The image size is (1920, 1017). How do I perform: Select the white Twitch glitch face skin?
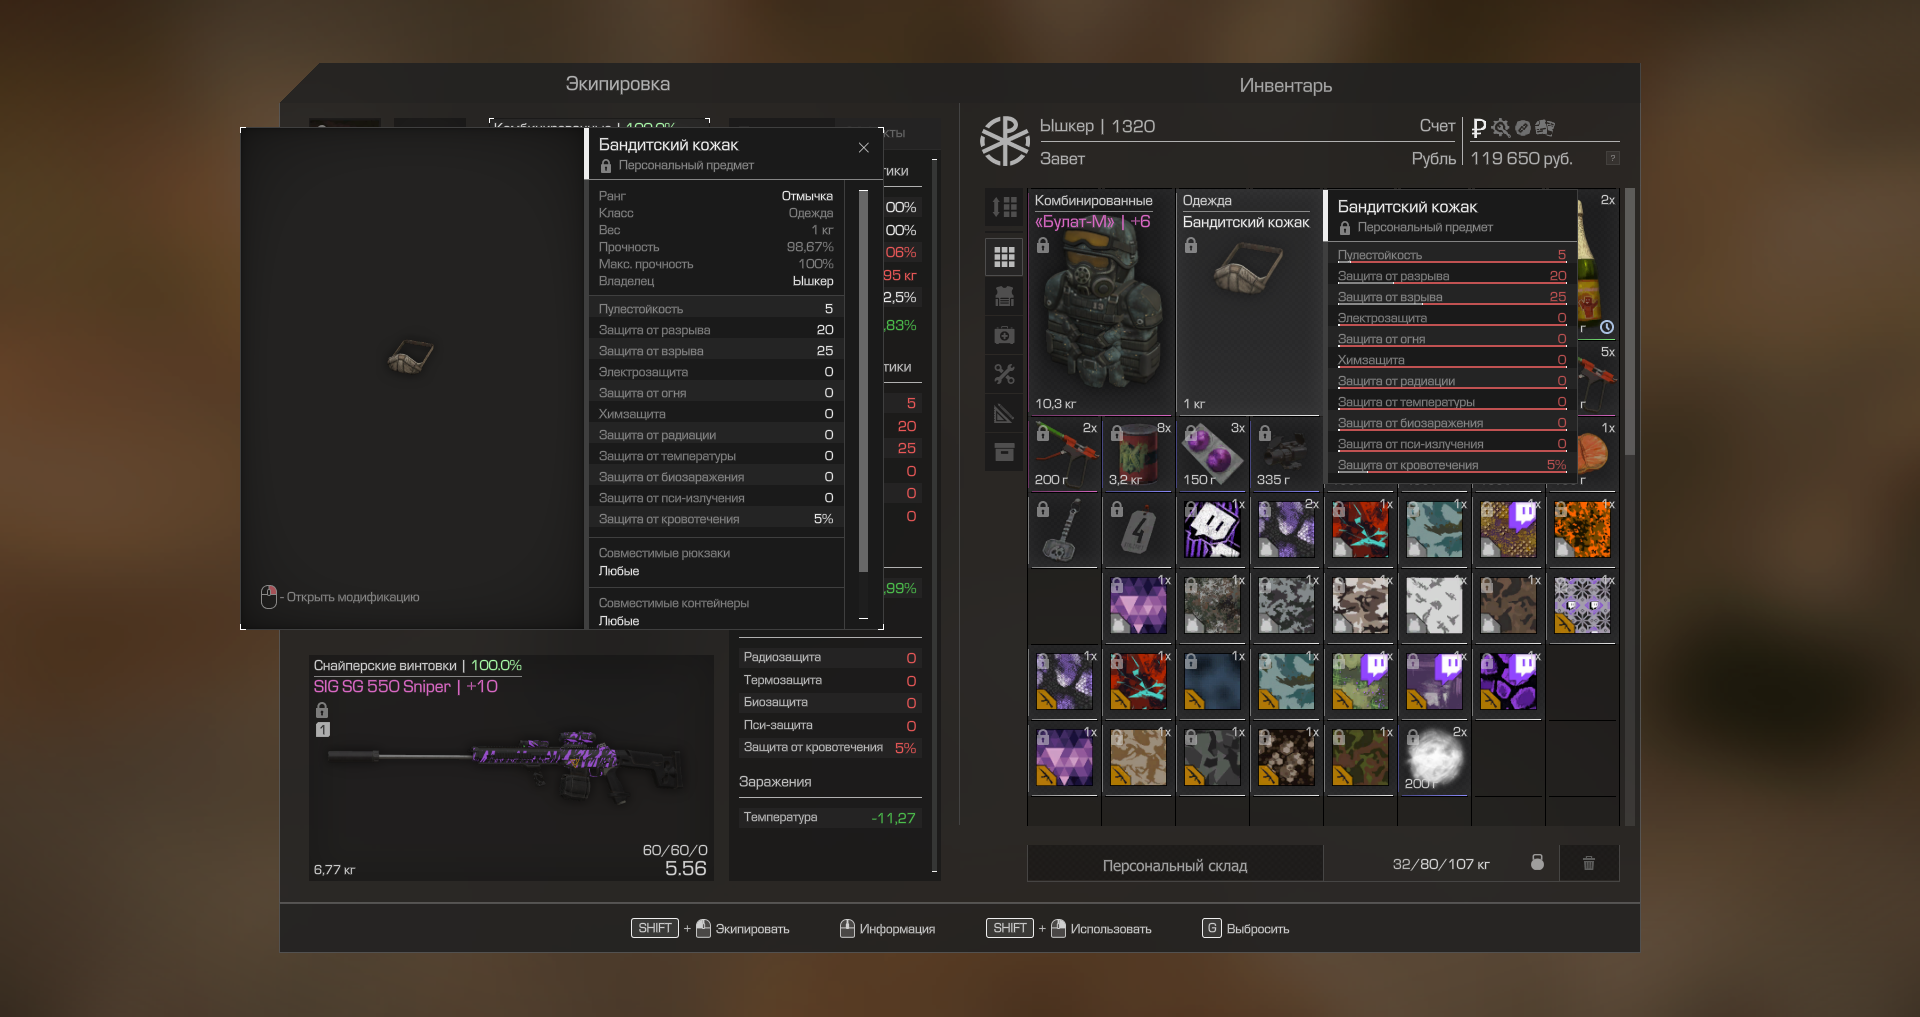(x=1212, y=531)
